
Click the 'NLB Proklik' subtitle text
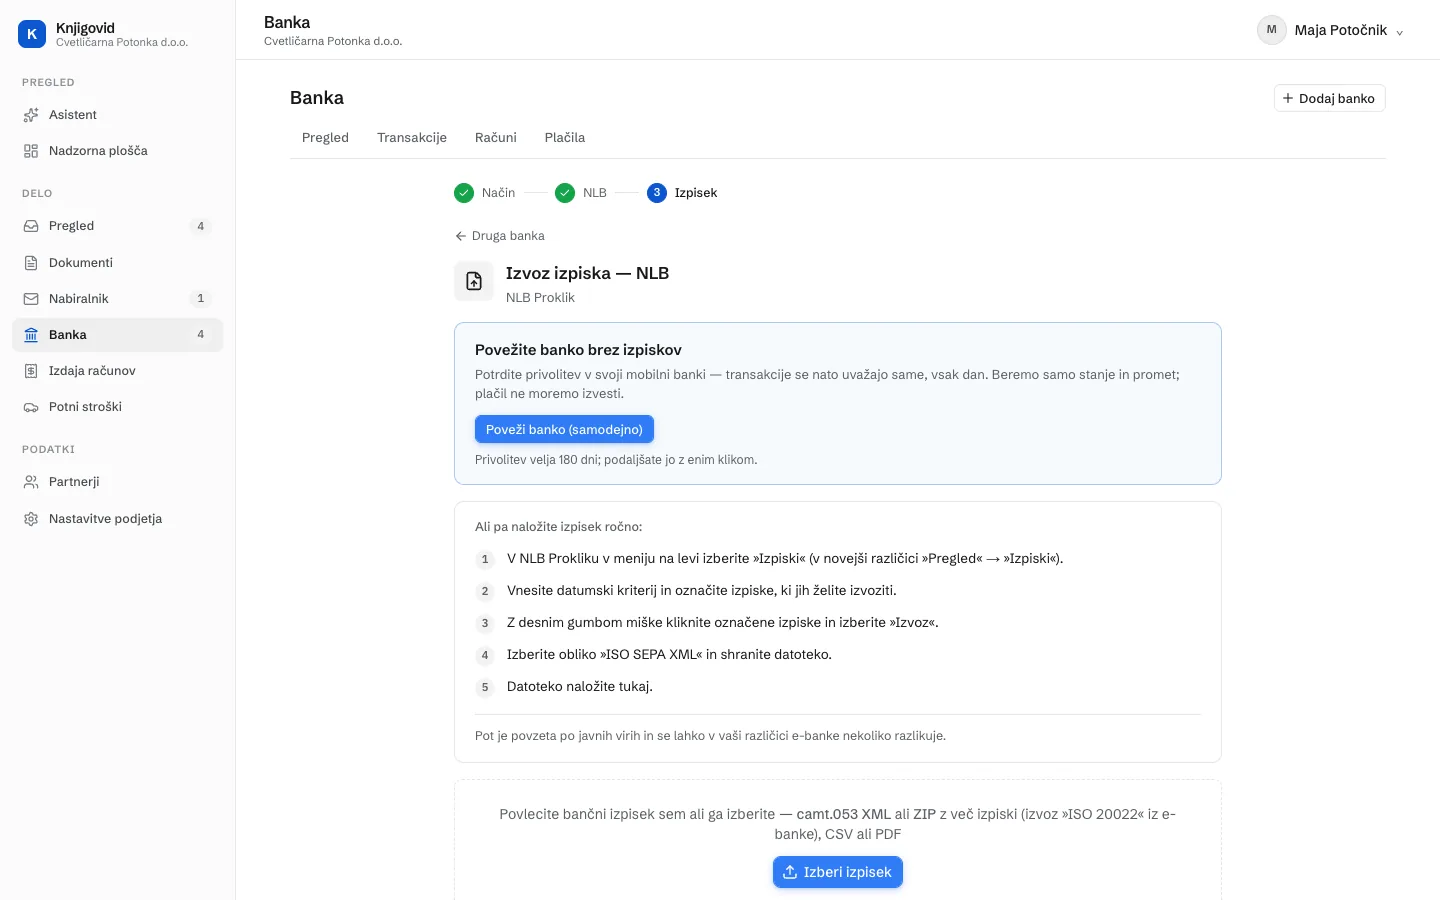[x=540, y=298]
